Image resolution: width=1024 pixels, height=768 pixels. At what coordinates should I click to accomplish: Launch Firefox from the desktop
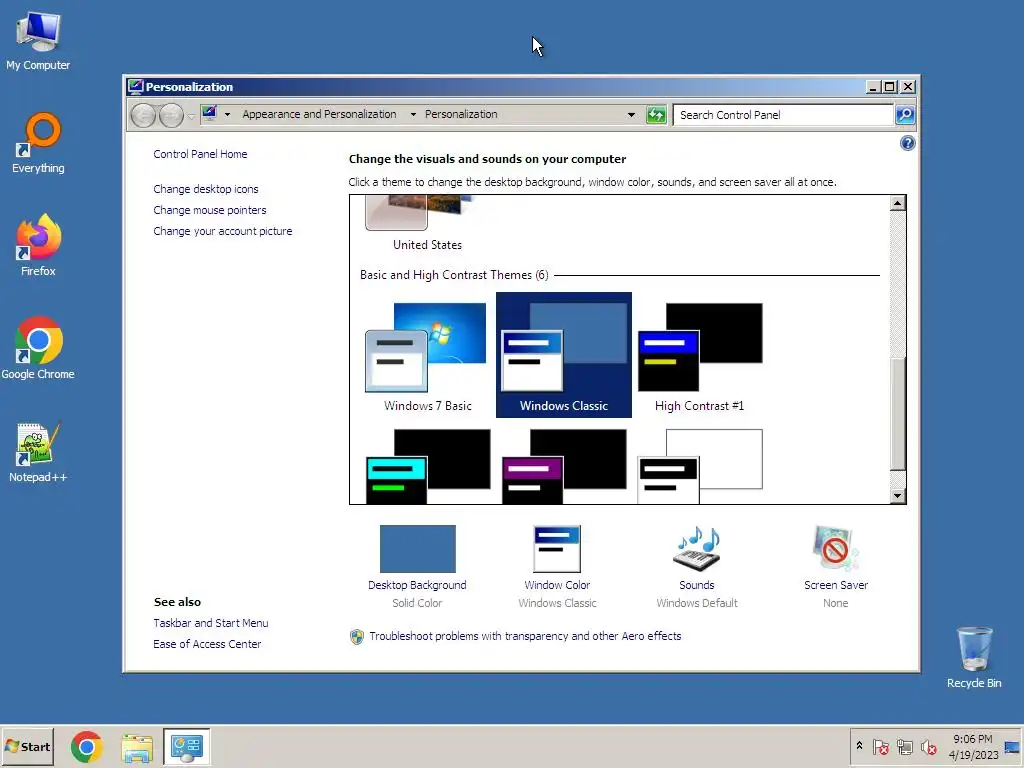pyautogui.click(x=38, y=246)
